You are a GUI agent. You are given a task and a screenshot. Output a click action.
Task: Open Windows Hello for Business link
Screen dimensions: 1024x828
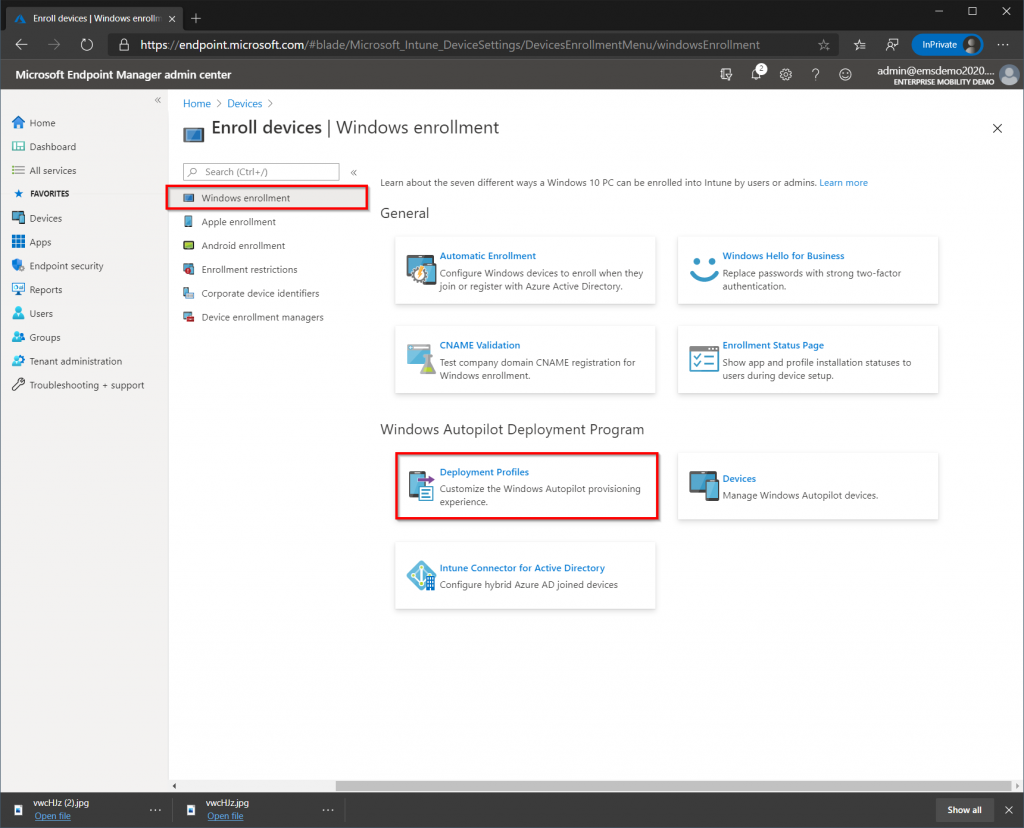(x=783, y=255)
